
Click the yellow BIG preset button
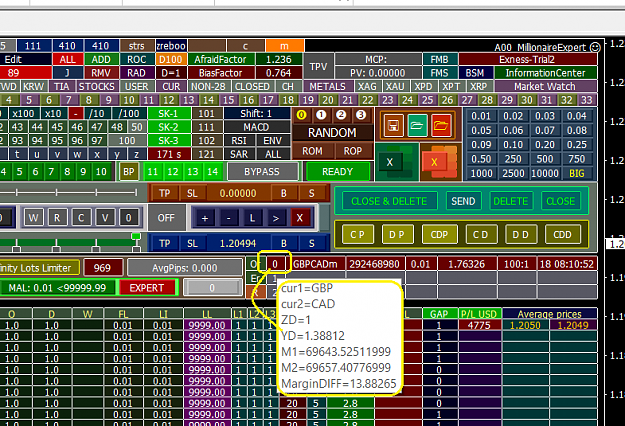click(x=577, y=173)
